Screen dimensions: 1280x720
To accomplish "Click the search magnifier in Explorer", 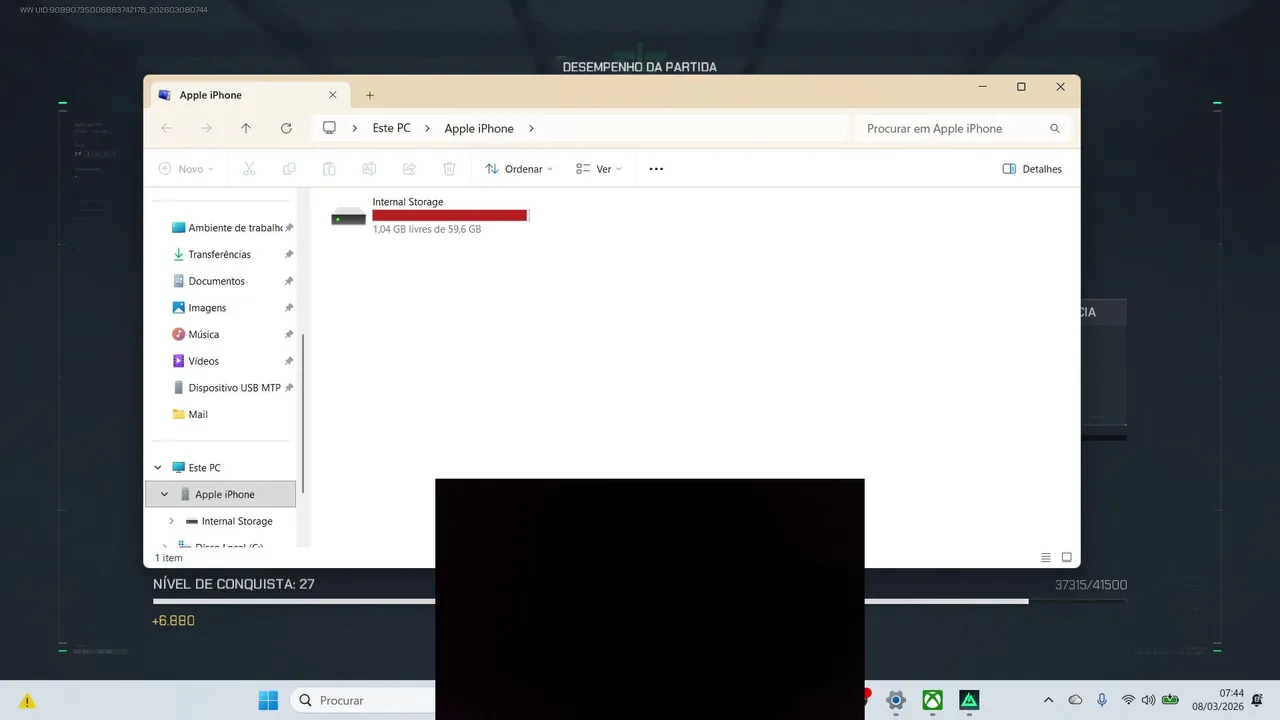I will click(x=1054, y=128).
